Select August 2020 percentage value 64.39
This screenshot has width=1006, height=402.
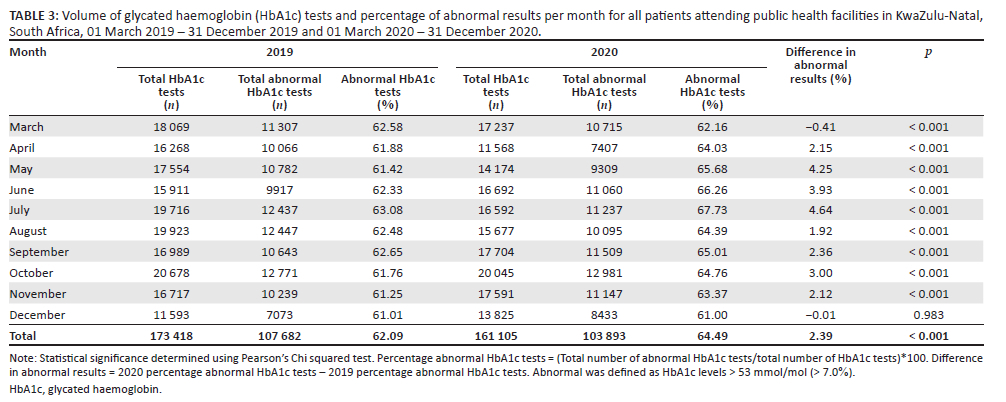click(711, 232)
